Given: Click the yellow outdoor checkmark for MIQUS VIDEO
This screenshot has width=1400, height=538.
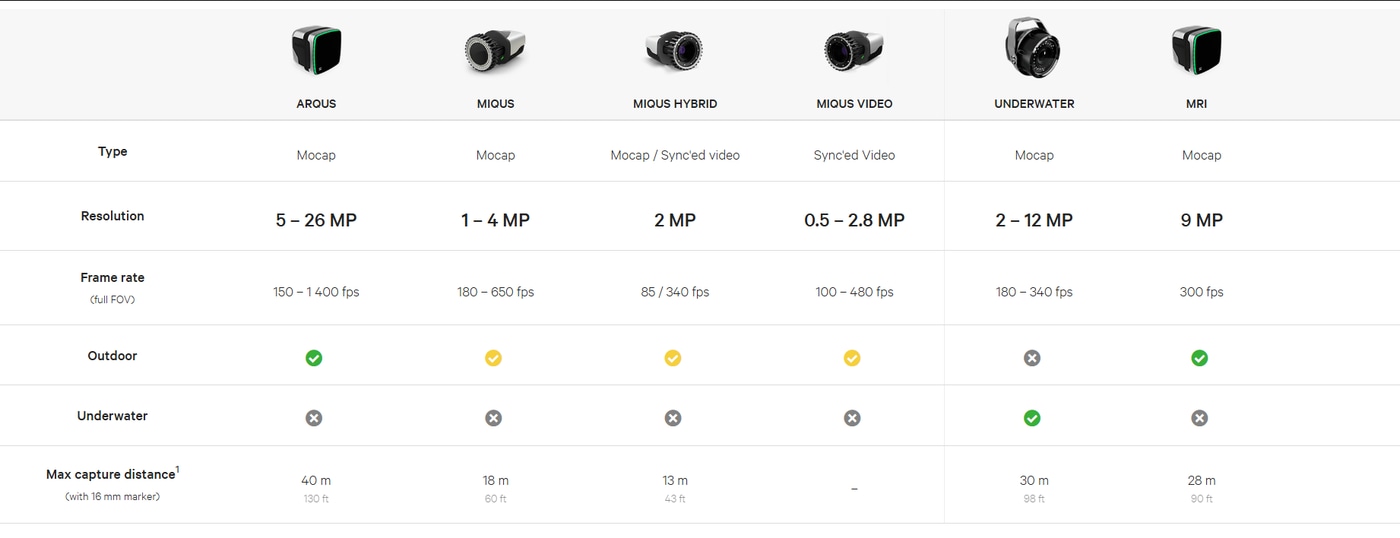Looking at the screenshot, I should click(852, 358).
